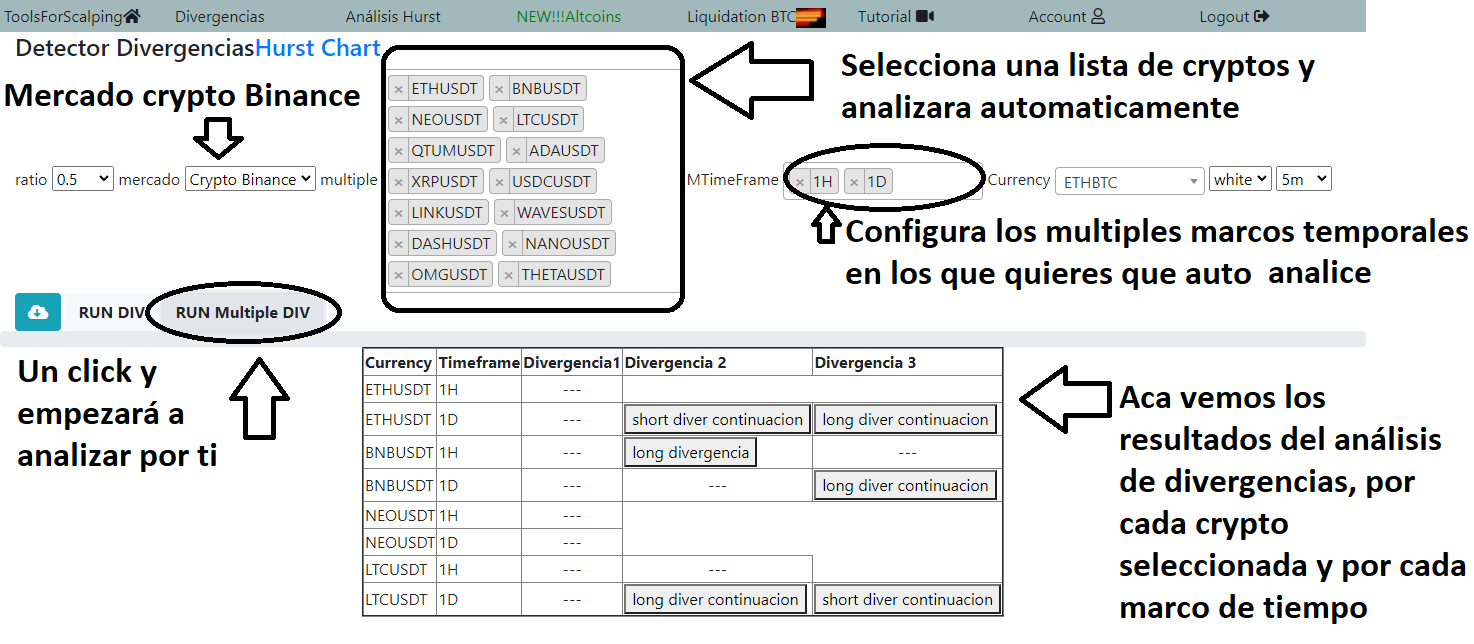This screenshot has width=1474, height=644.
Task: Remove the 1D timeframe tag
Action: click(854, 182)
